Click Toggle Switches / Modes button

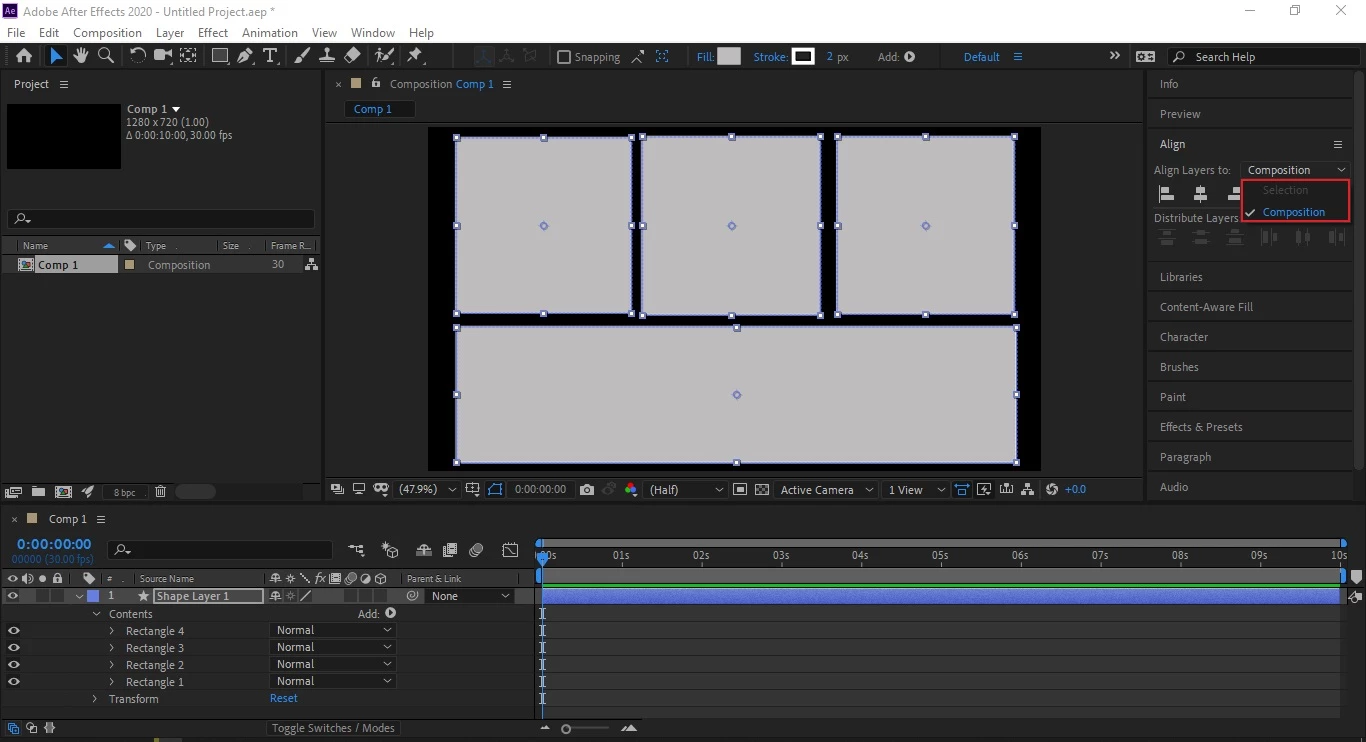pyautogui.click(x=333, y=728)
